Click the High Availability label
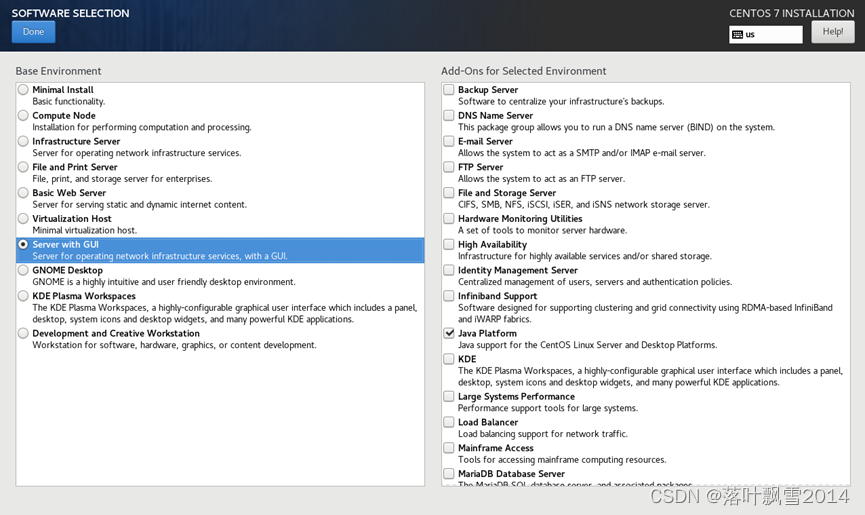 point(493,244)
